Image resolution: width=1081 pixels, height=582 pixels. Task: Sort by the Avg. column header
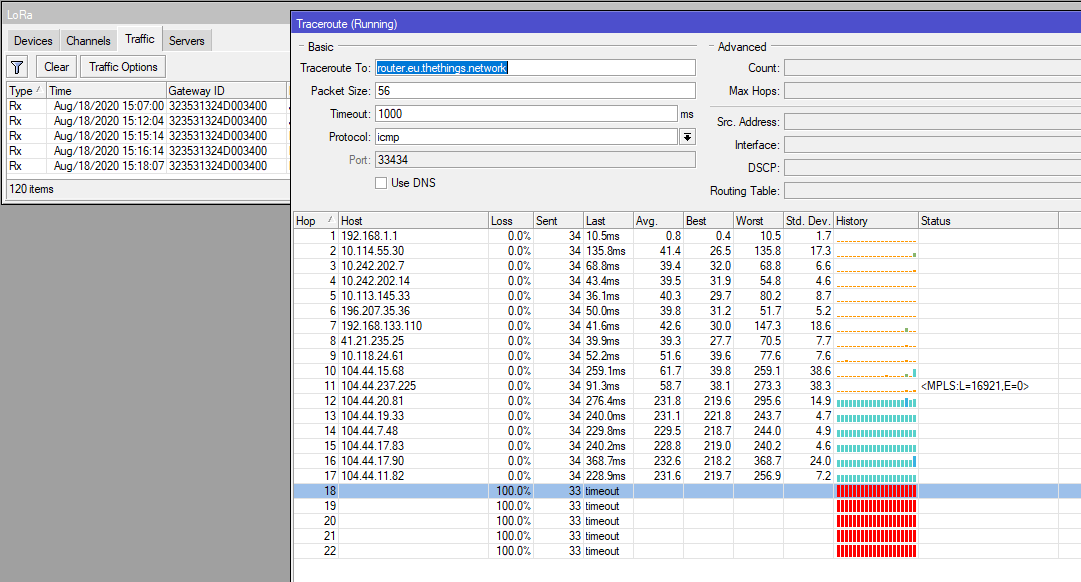658,221
